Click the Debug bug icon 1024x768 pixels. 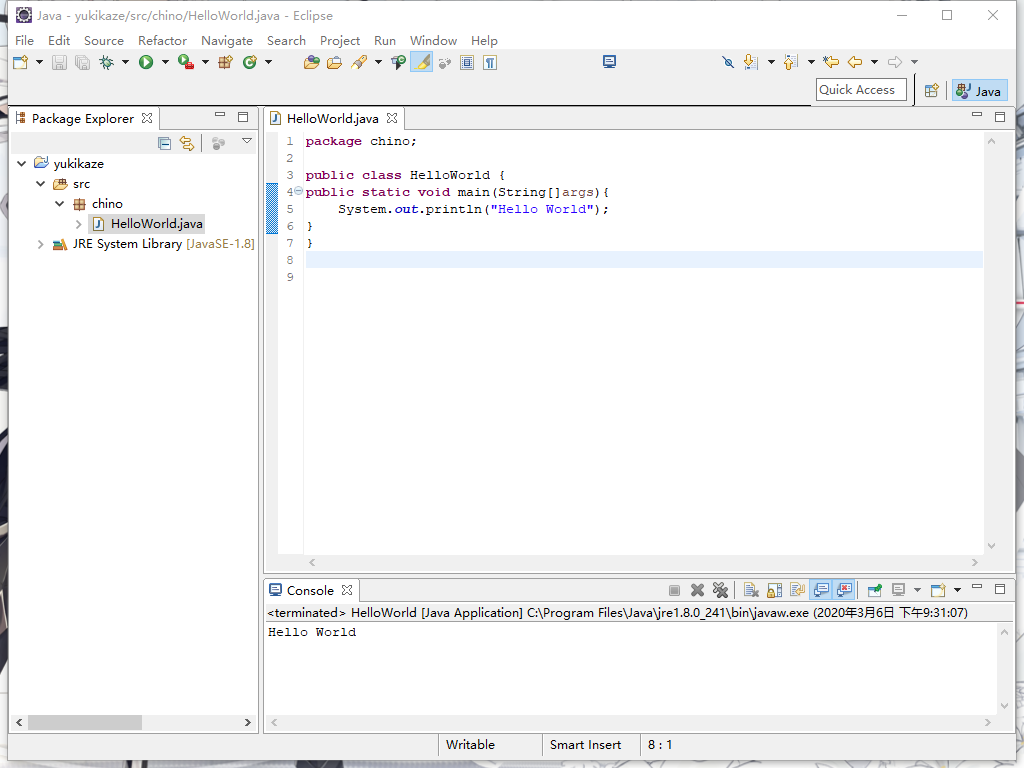tap(107, 62)
